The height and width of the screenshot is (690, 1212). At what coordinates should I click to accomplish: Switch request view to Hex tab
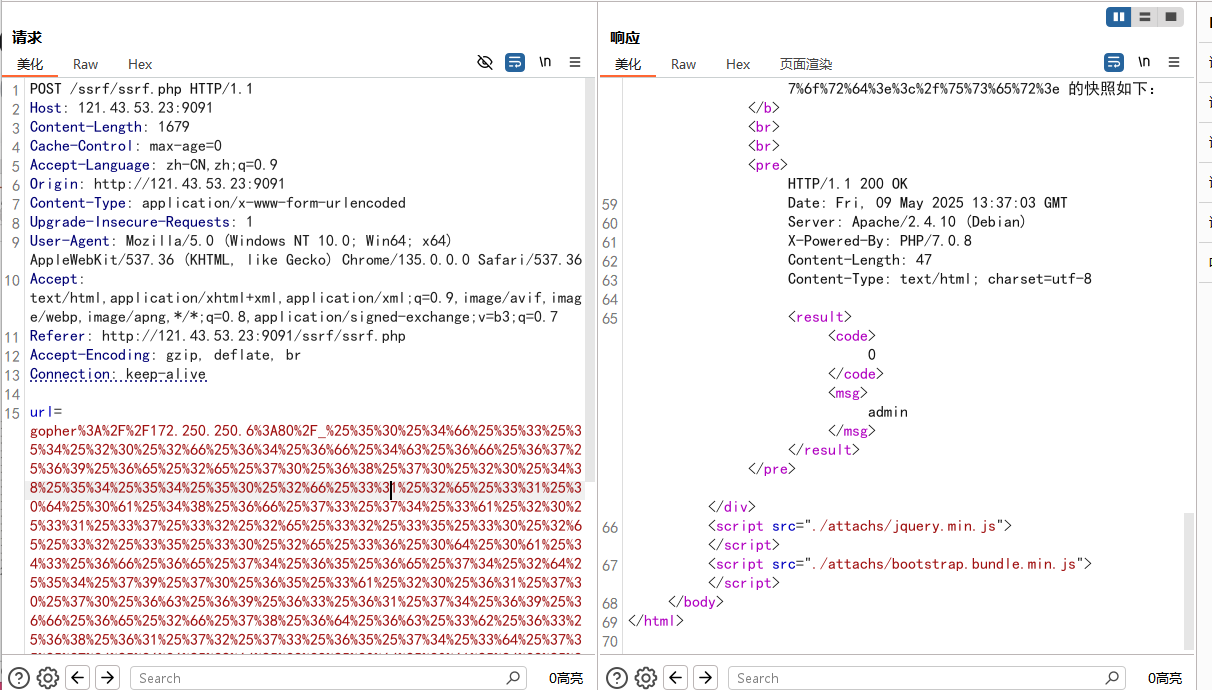point(140,64)
